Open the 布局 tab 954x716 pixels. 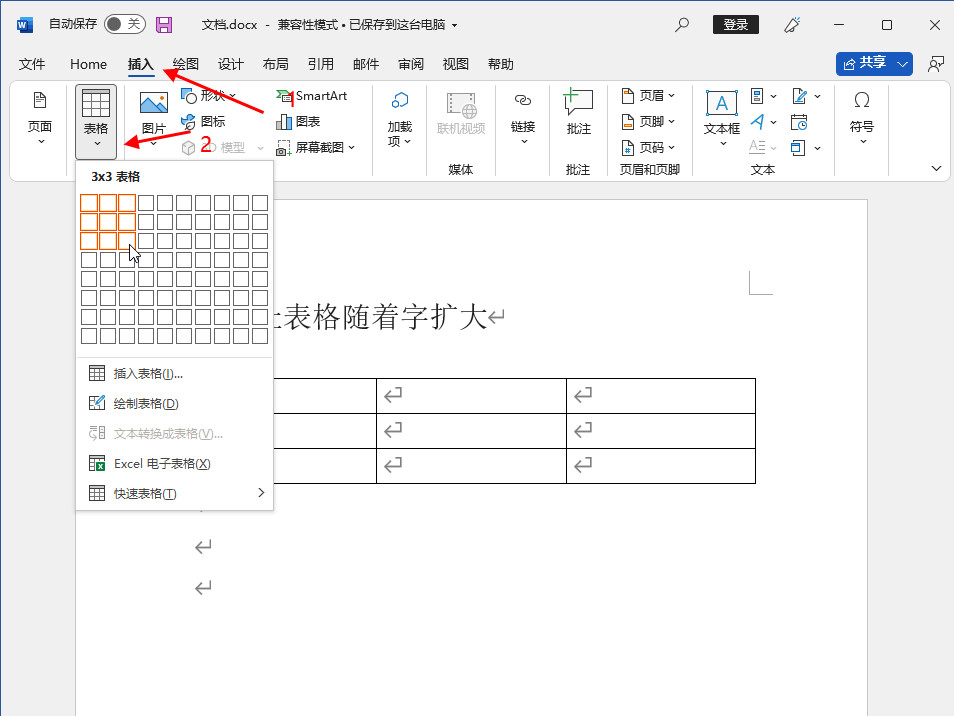(276, 64)
